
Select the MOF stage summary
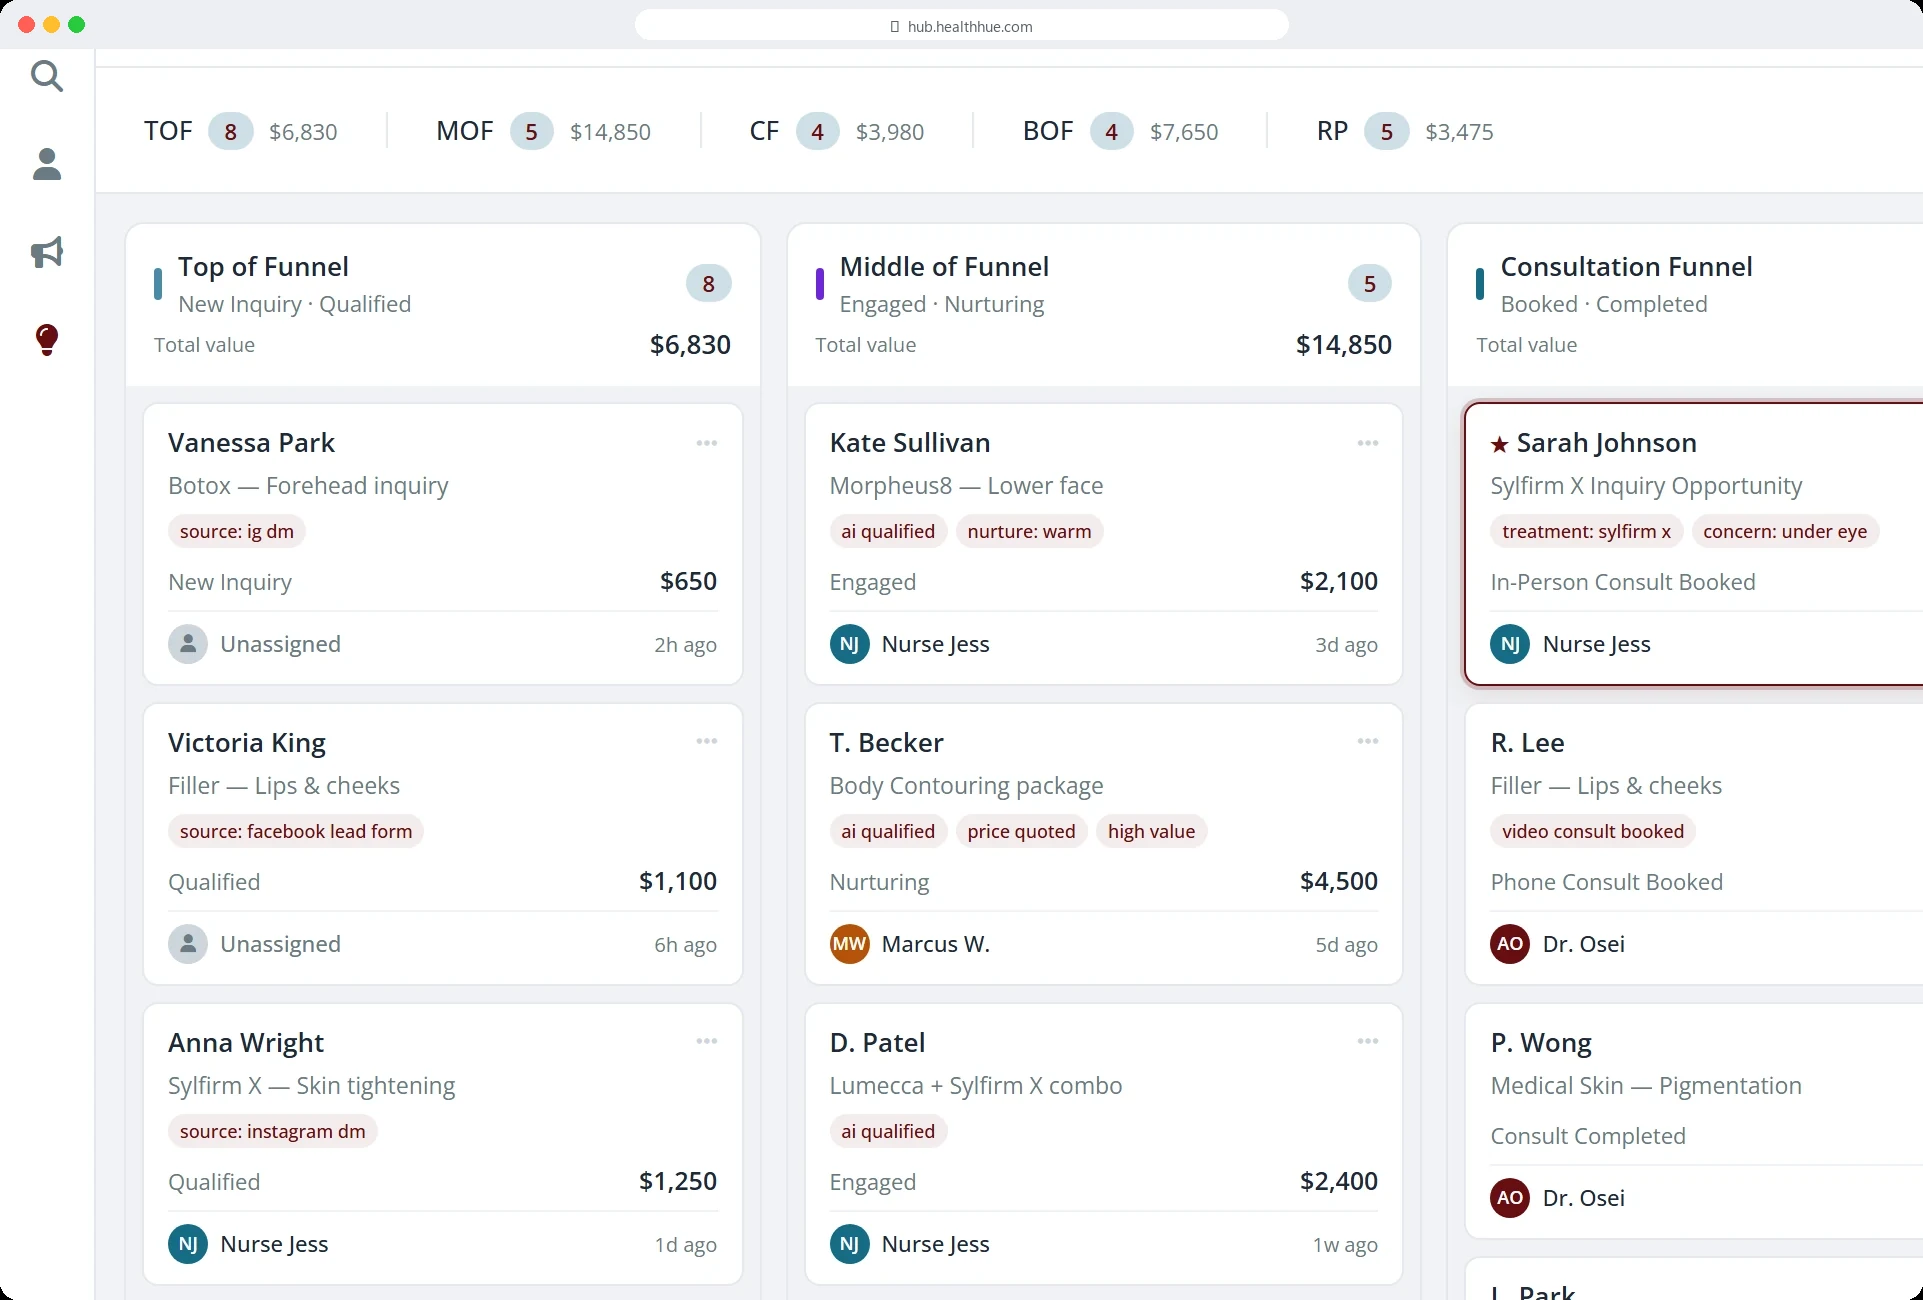click(x=543, y=131)
